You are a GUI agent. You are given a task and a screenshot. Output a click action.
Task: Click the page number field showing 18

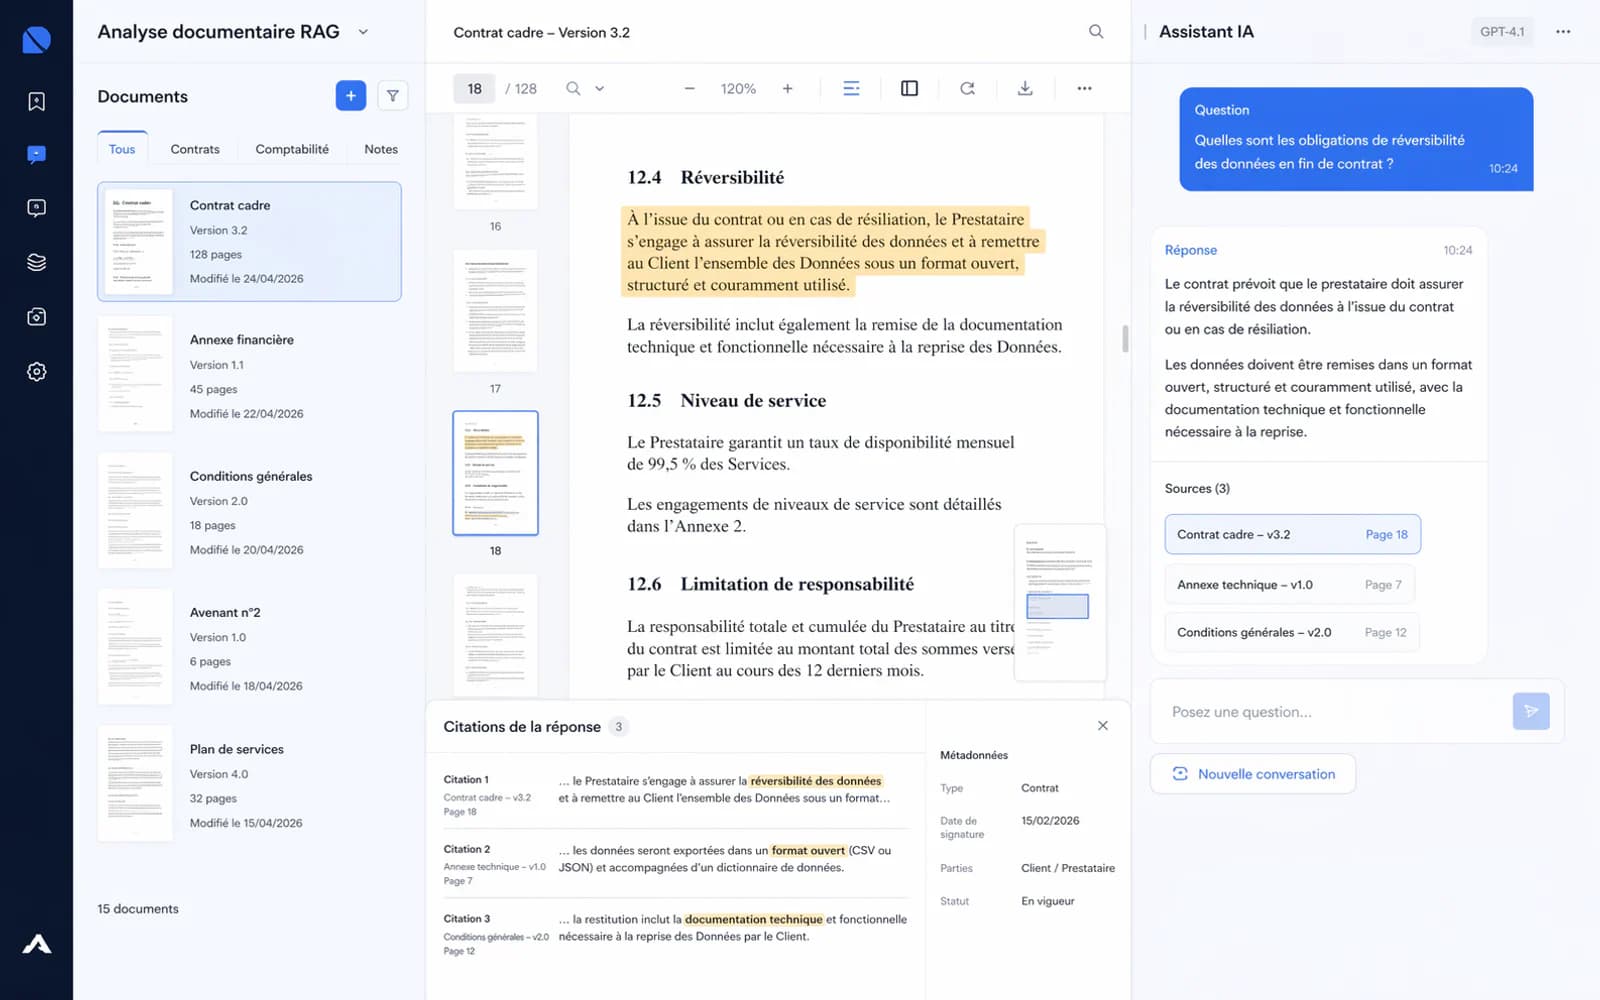pyautogui.click(x=474, y=88)
